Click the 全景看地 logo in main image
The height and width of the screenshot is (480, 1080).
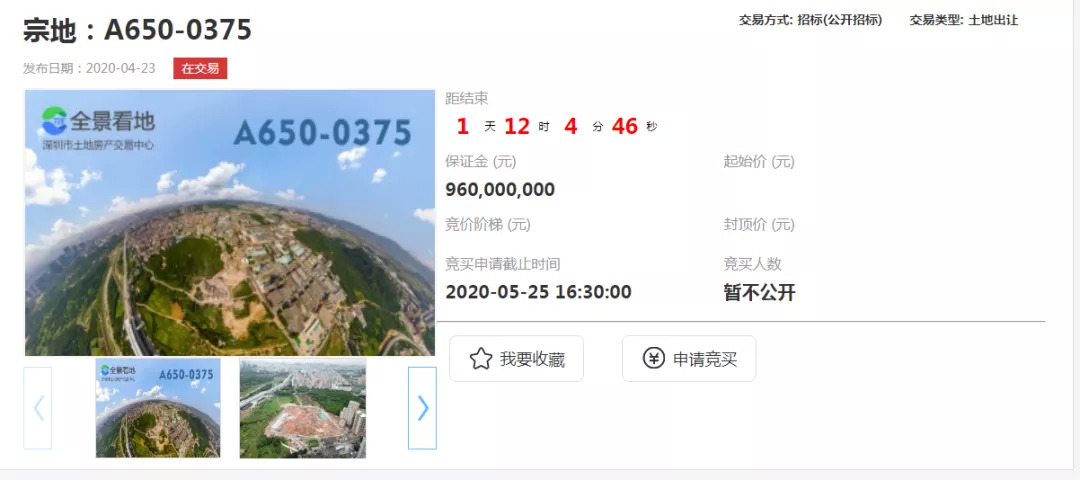point(98,127)
